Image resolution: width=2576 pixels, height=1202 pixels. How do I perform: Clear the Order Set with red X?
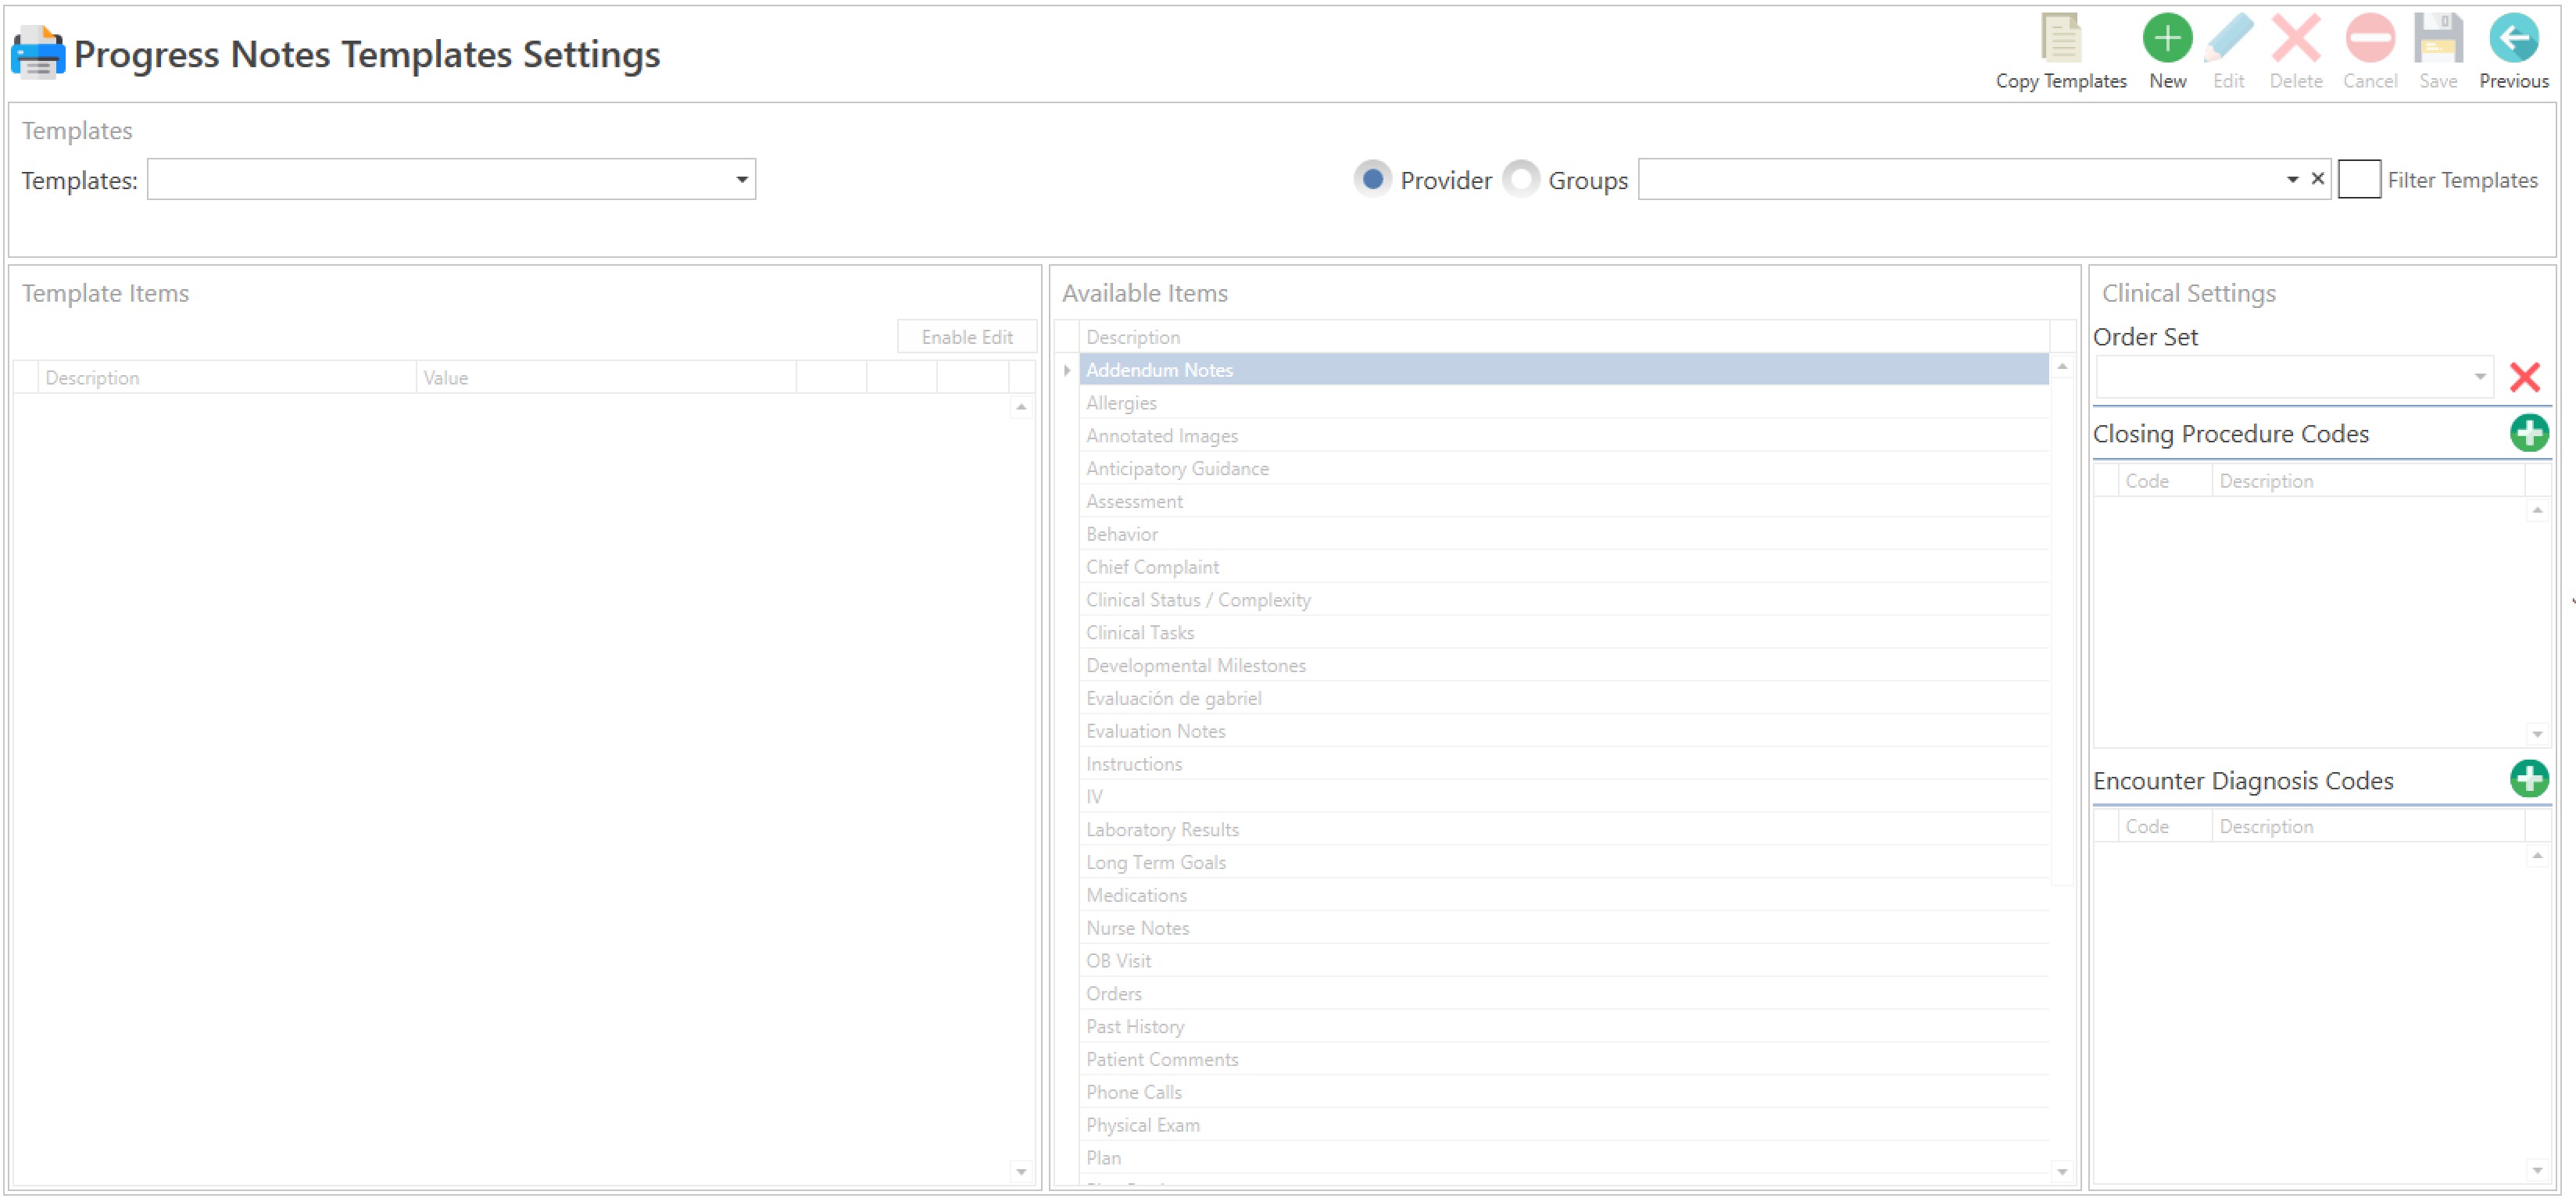pyautogui.click(x=2524, y=378)
